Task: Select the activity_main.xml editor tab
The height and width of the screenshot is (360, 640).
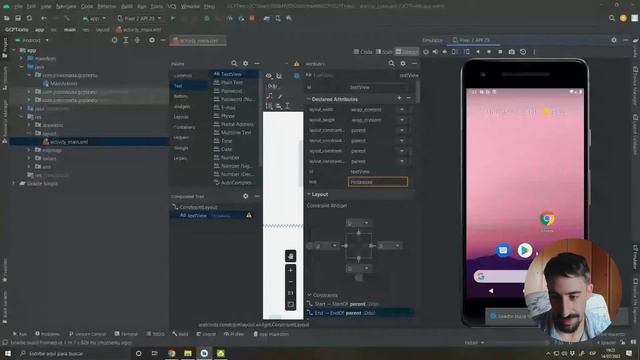Action: pos(198,40)
